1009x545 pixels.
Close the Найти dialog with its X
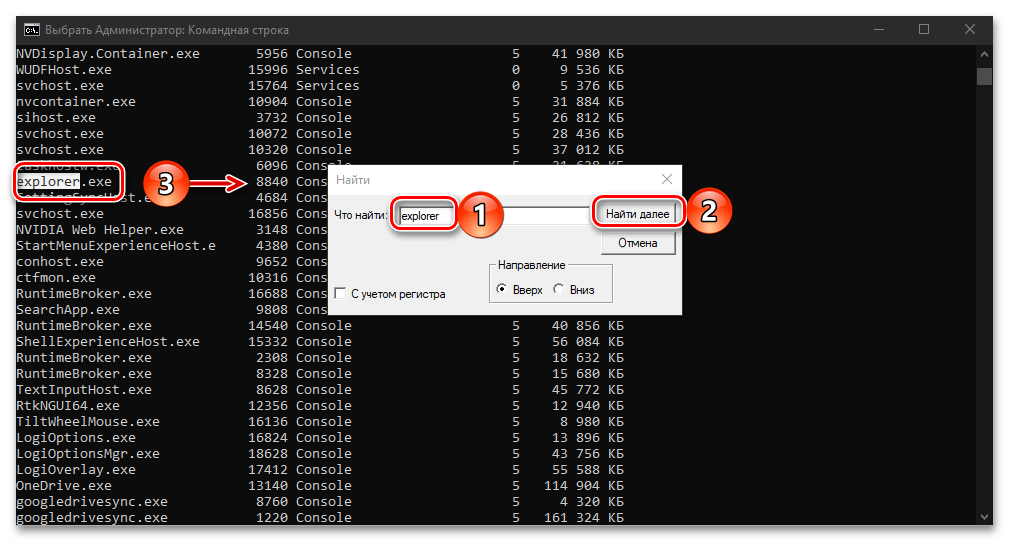pos(666,179)
